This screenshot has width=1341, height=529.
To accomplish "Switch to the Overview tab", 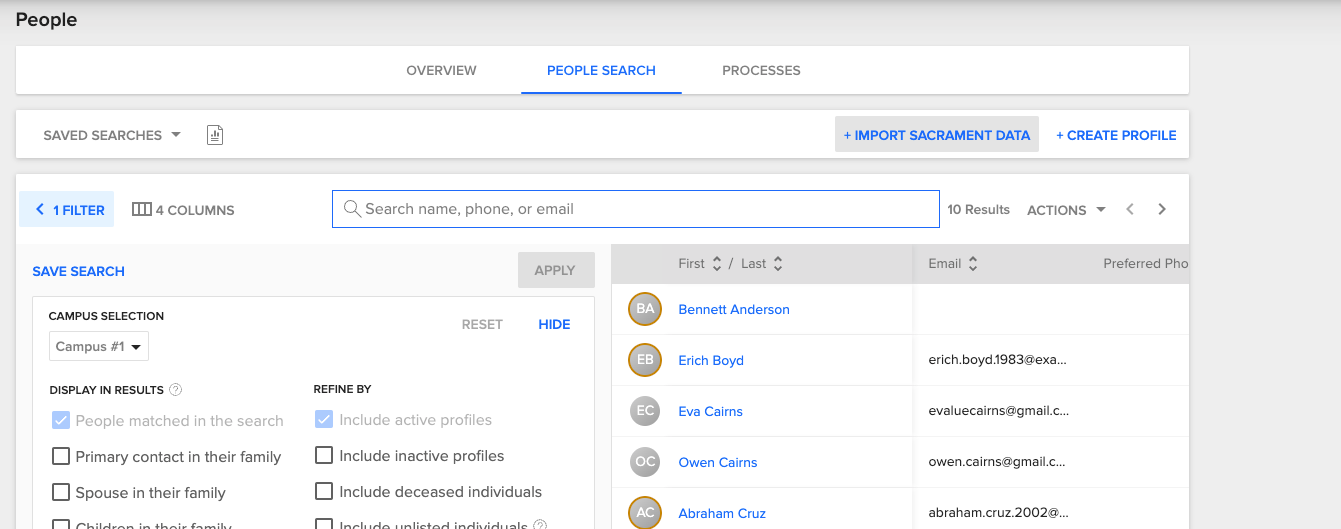I will 441,71.
